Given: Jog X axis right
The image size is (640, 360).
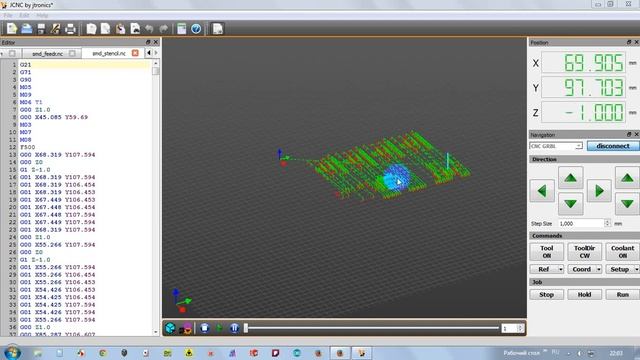Looking at the screenshot, I should [x=599, y=191].
